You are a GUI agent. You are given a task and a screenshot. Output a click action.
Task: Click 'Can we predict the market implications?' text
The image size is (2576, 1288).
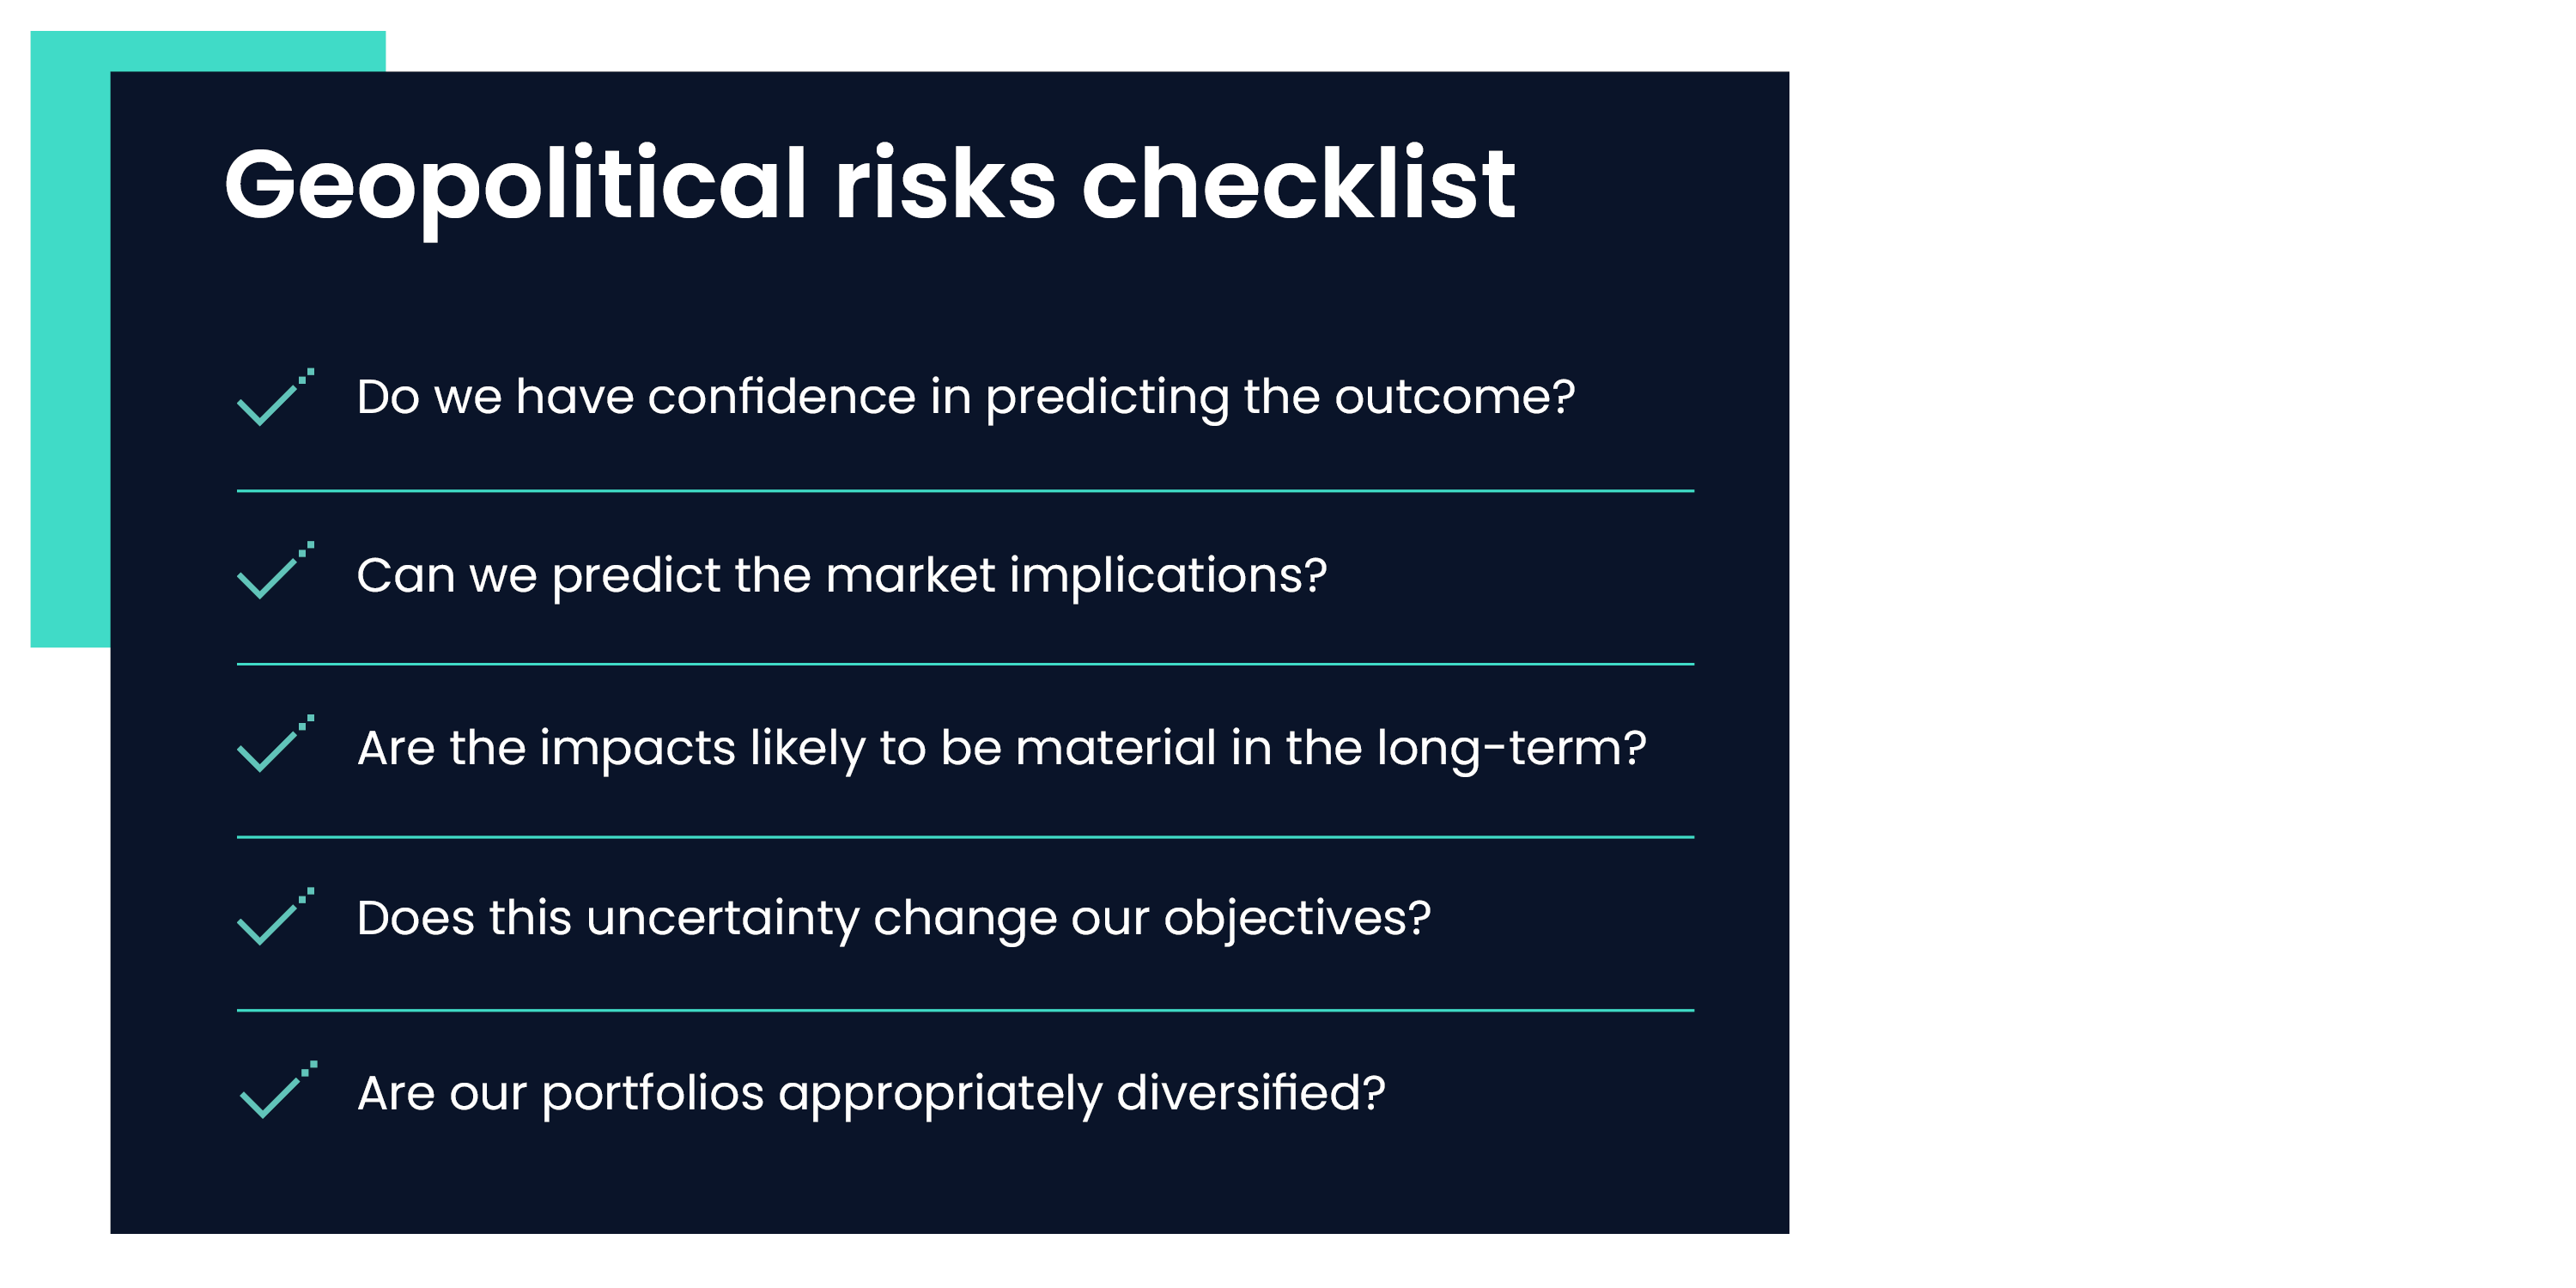[841, 575]
